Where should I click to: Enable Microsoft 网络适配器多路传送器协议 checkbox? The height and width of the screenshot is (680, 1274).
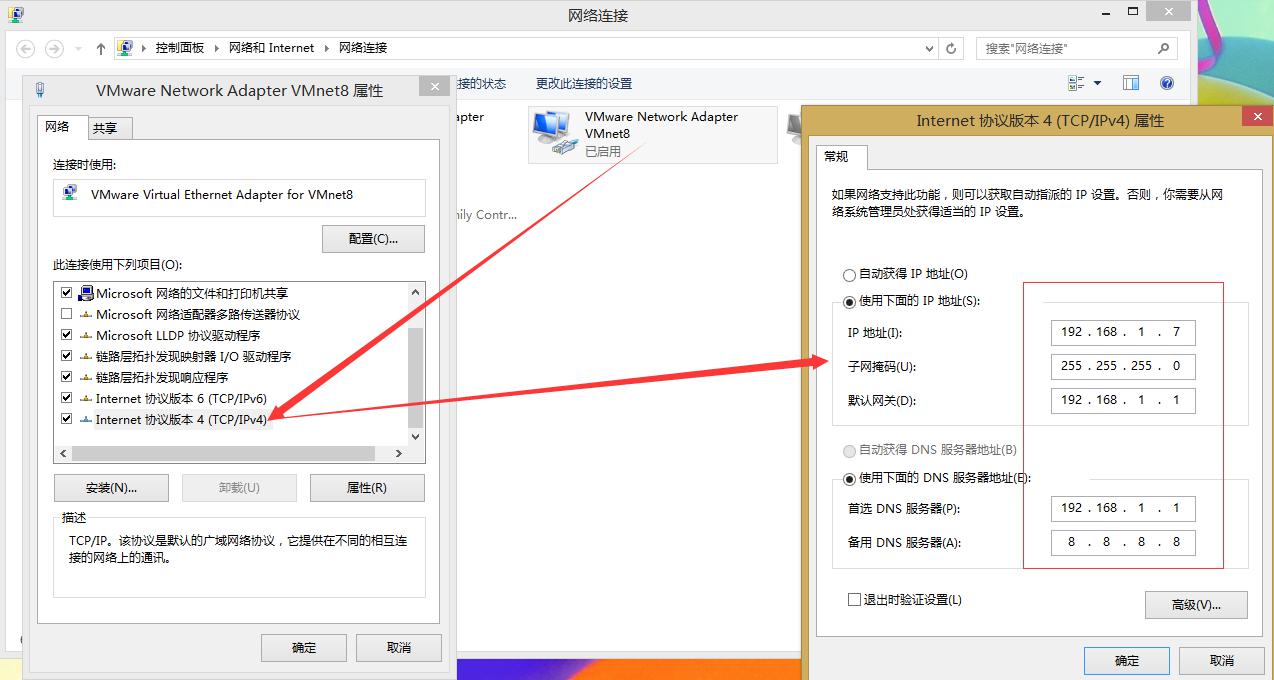pos(67,314)
